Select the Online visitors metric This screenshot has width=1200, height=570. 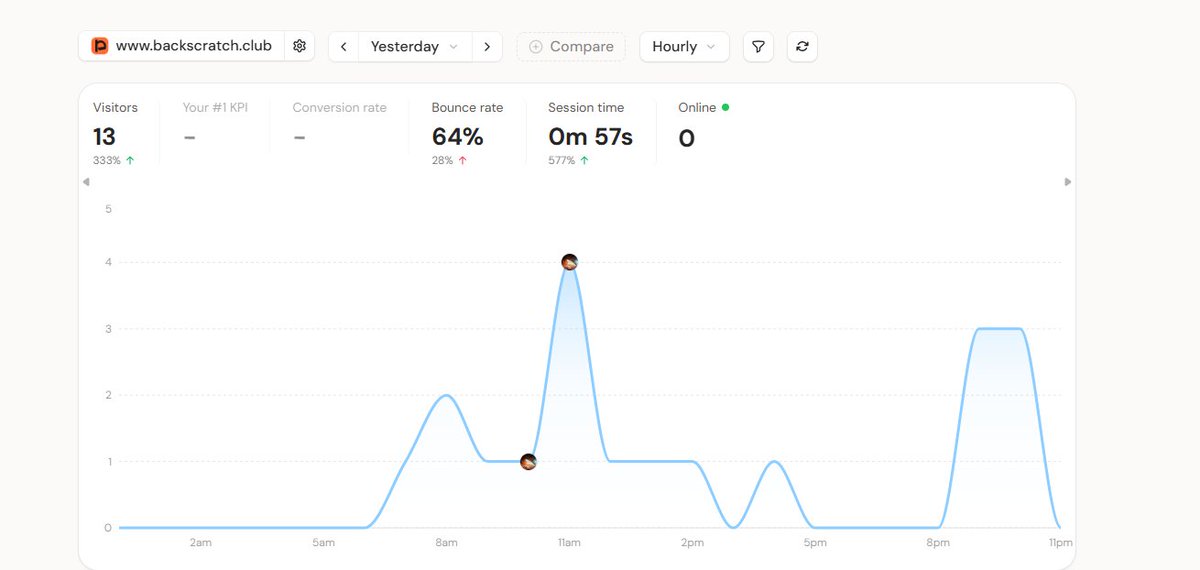pyautogui.click(x=697, y=107)
